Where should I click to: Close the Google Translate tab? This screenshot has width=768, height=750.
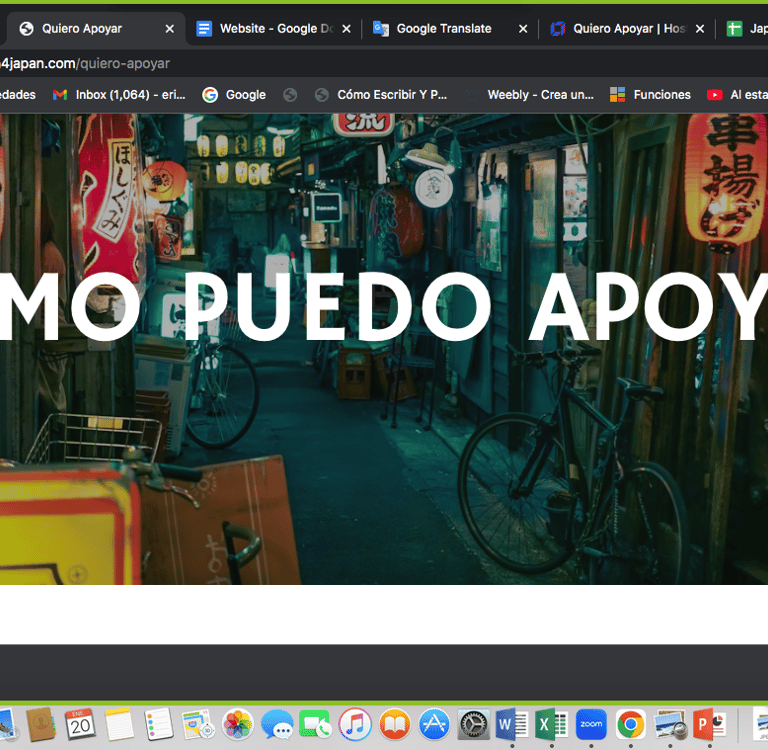(x=523, y=29)
